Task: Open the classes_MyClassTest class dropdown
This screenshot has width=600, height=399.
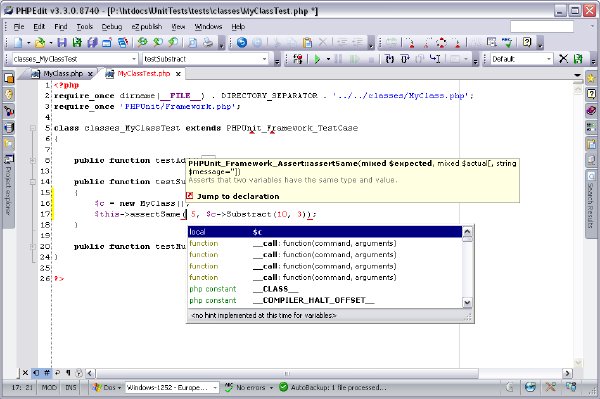Action: click(x=134, y=59)
